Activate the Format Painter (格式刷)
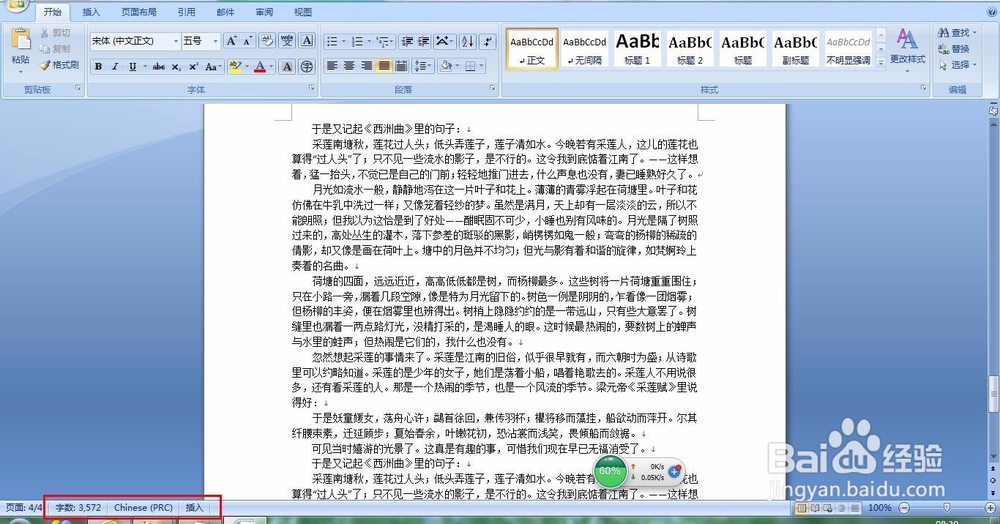Viewport: 1000px width, 524px height. click(x=59, y=64)
